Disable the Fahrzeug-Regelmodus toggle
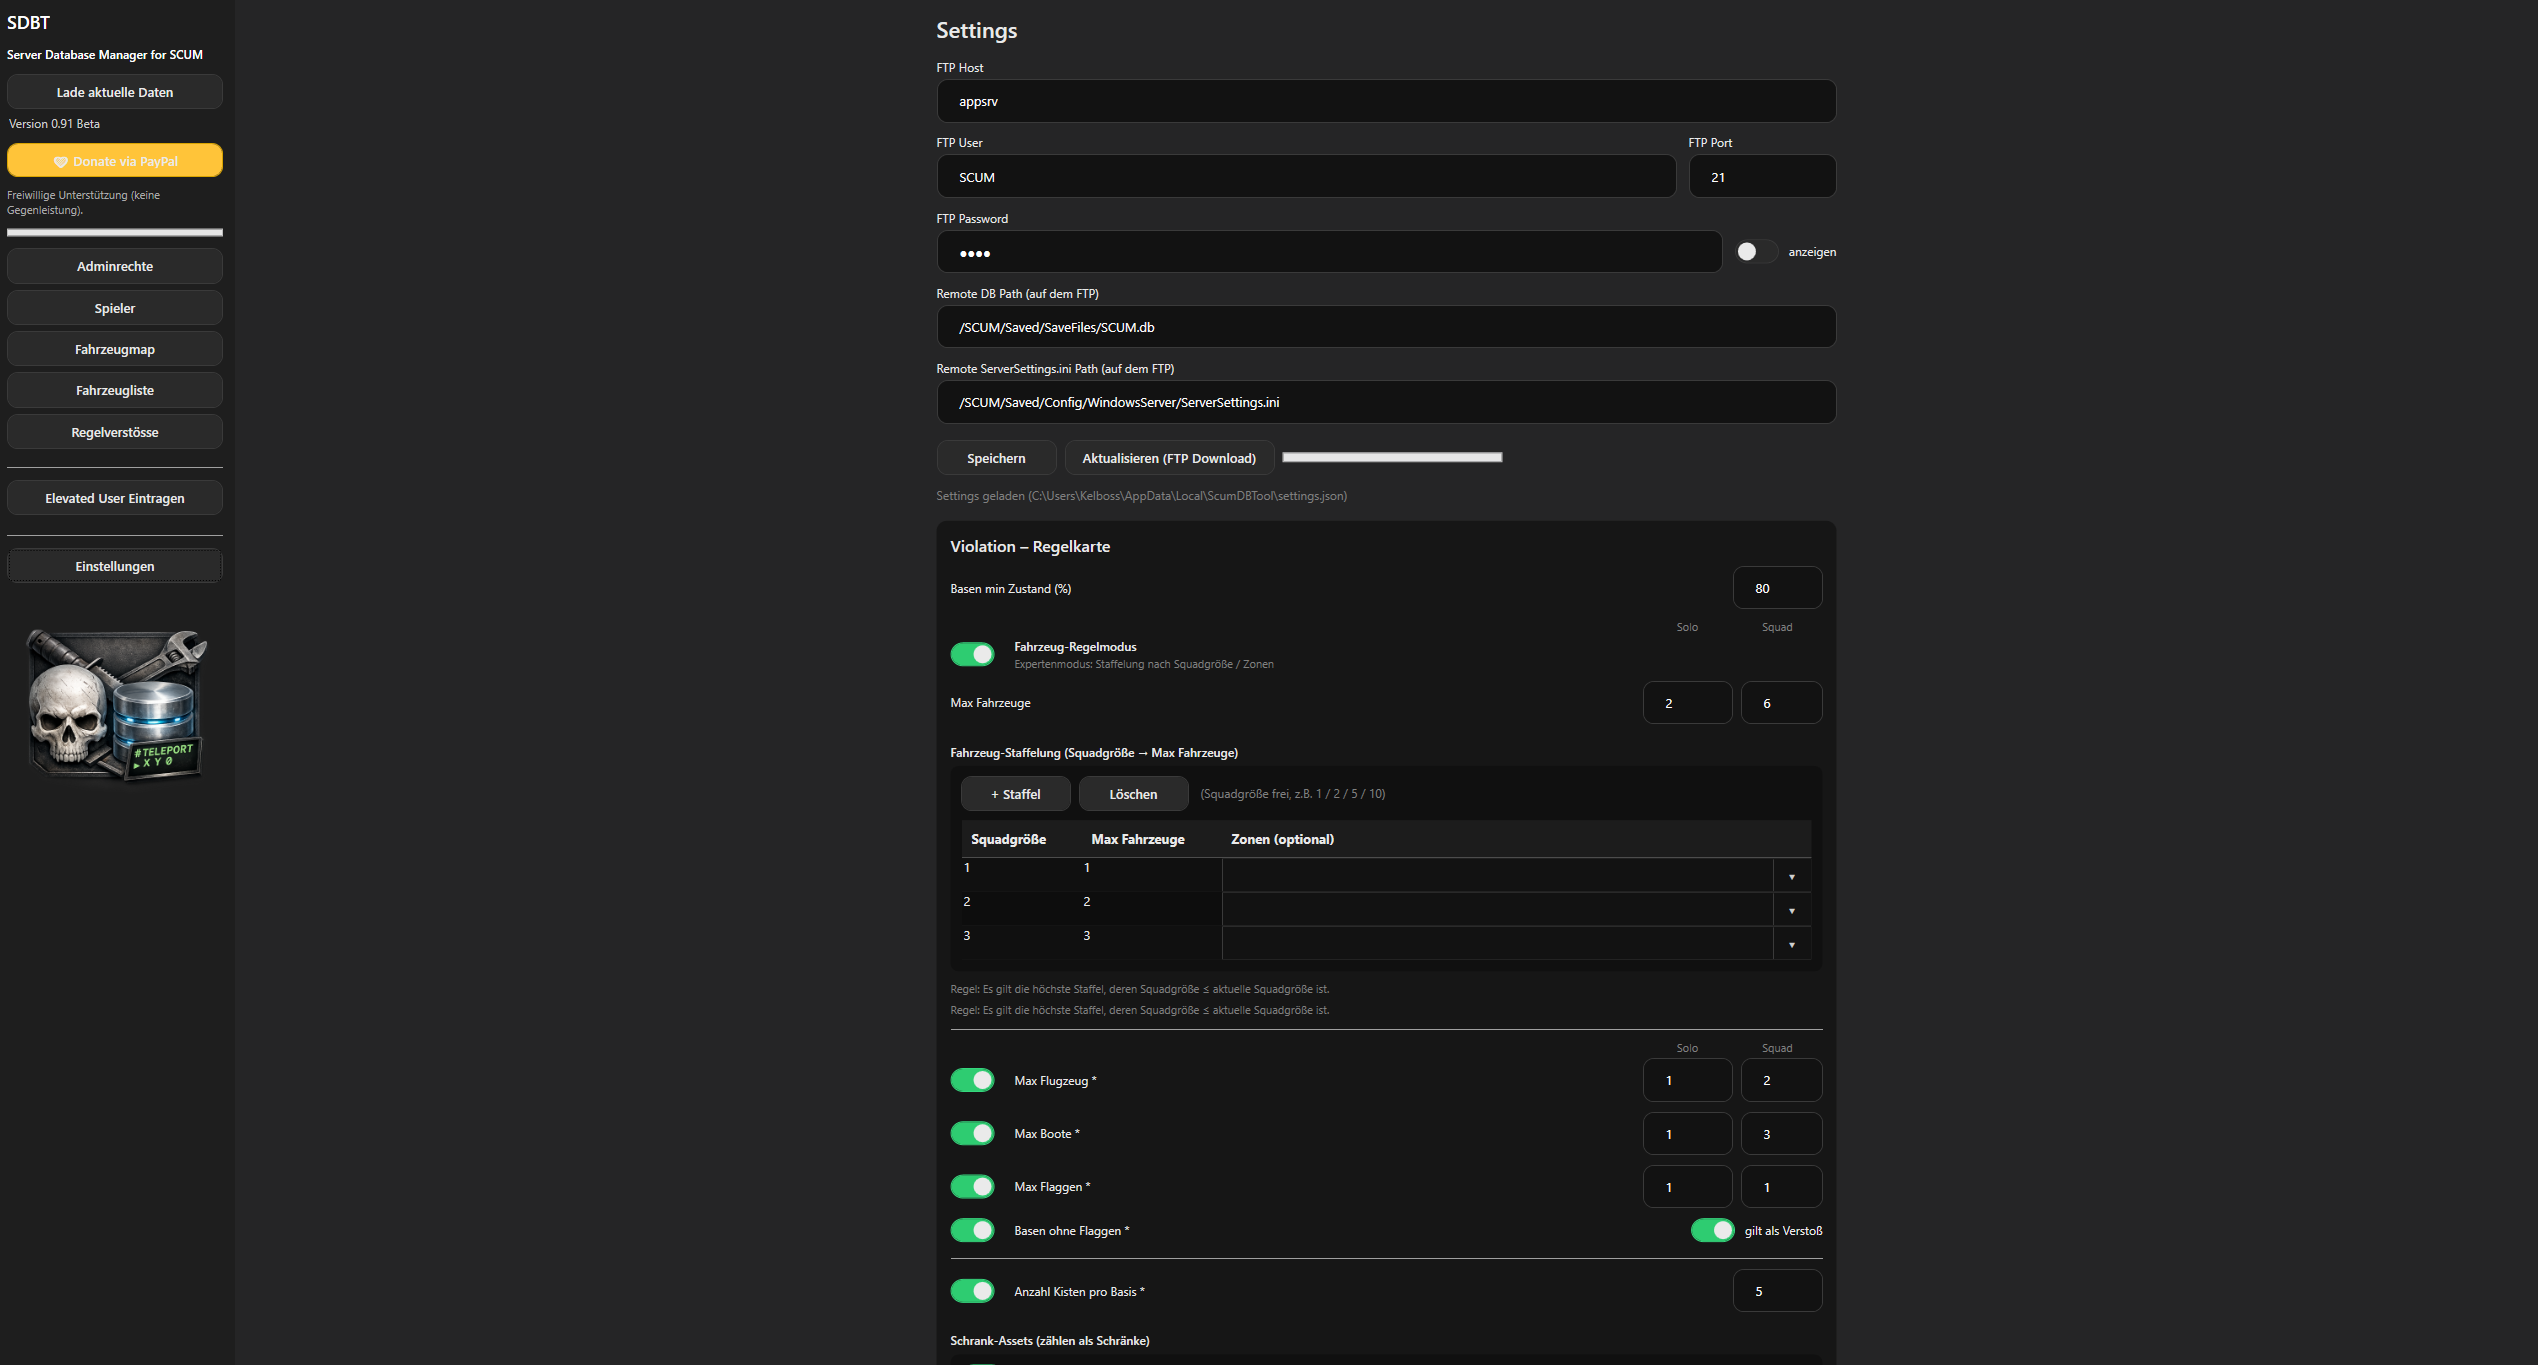Screen dimensions: 2538x1365 click(972, 654)
